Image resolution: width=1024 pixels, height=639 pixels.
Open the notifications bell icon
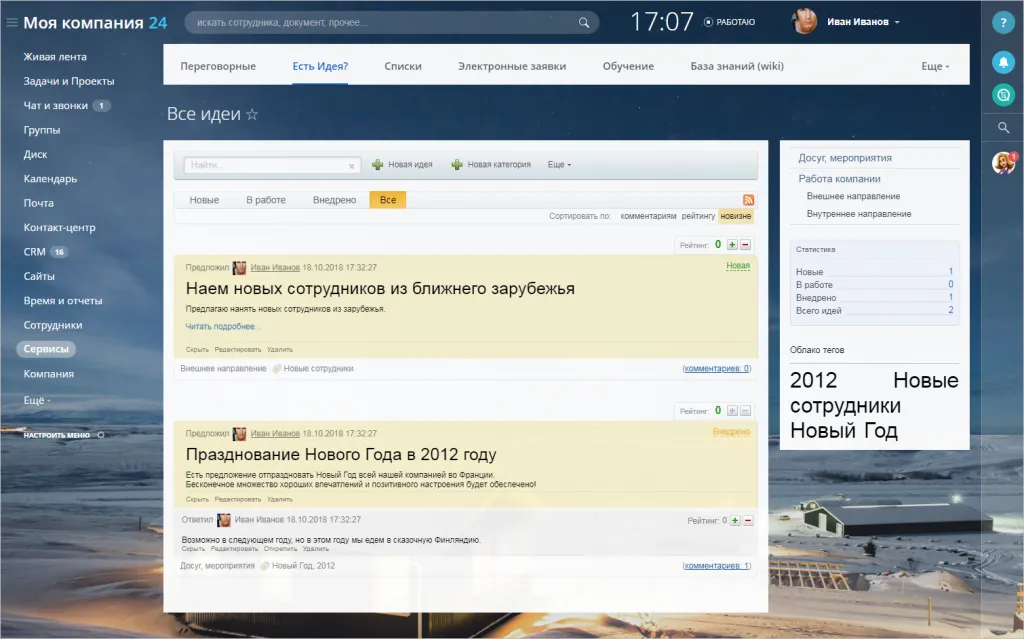1003,62
